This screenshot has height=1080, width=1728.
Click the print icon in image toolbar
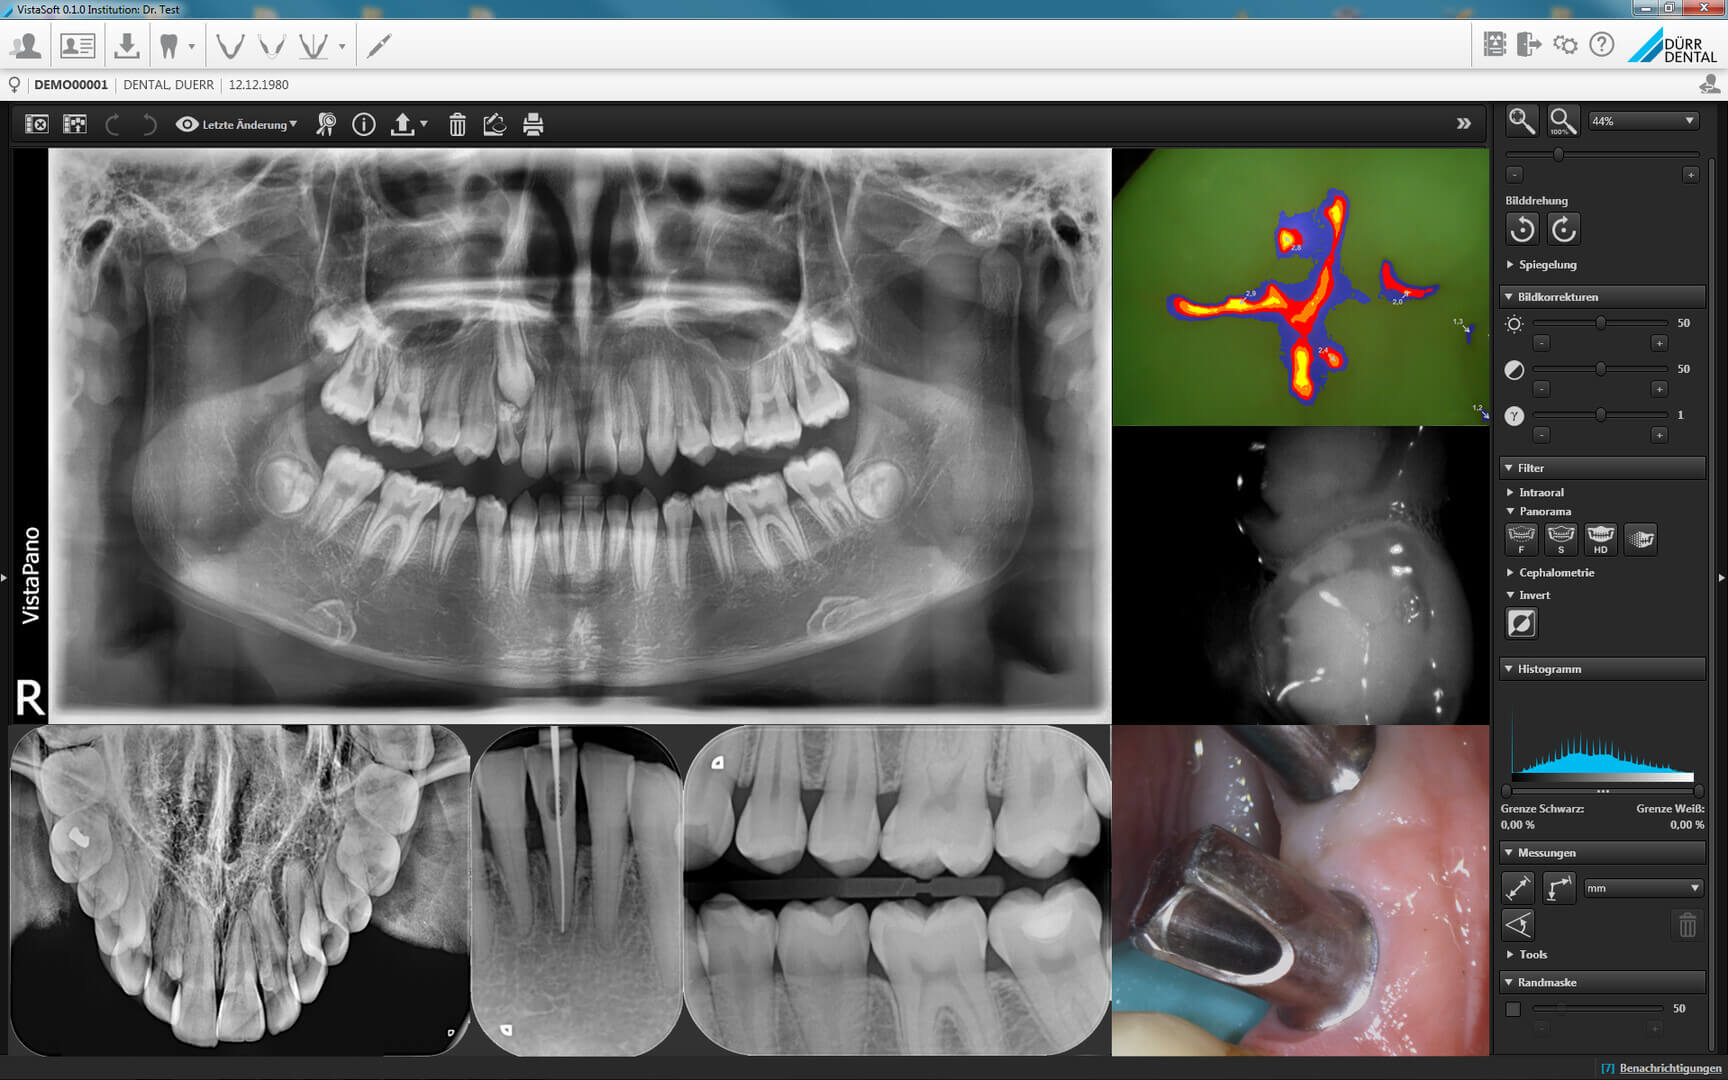pos(533,125)
